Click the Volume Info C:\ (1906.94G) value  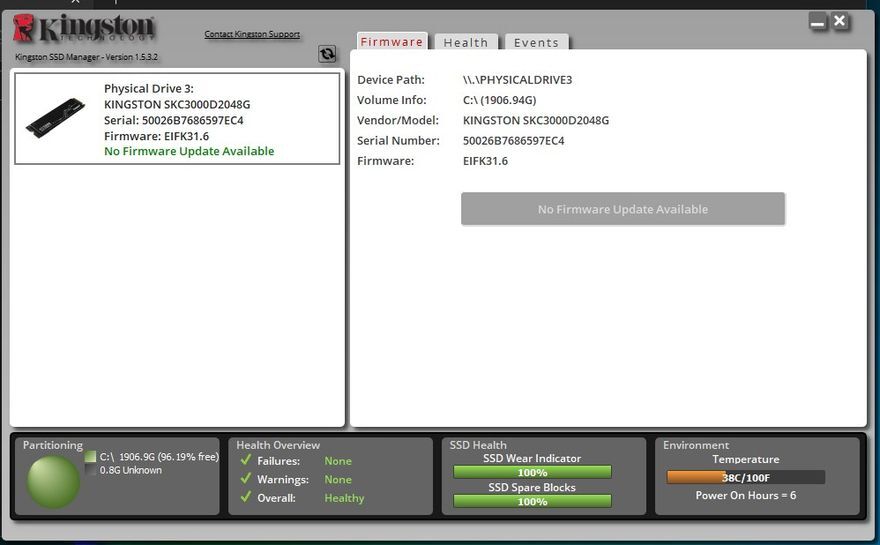(499, 100)
